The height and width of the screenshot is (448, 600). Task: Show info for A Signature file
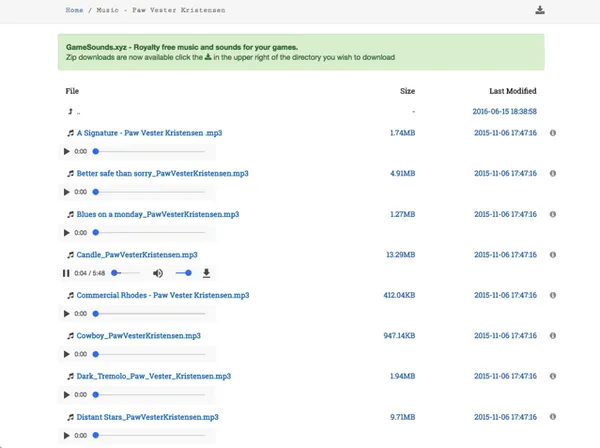553,133
